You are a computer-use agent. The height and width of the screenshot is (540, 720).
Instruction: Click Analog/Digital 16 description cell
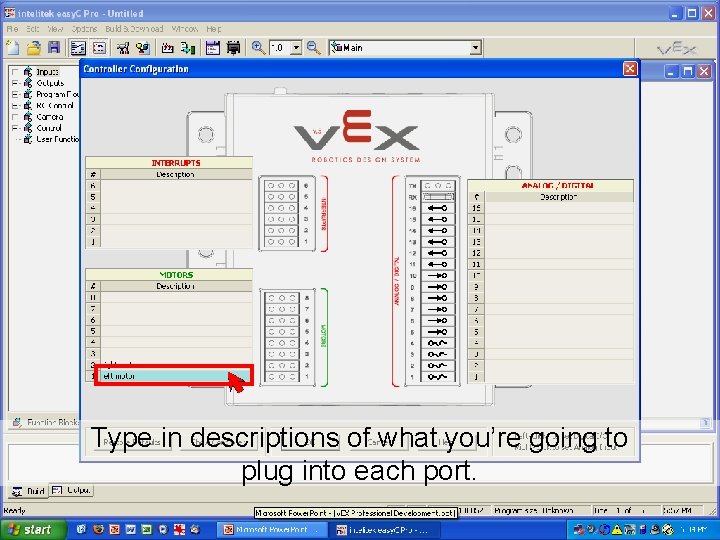coord(559,208)
